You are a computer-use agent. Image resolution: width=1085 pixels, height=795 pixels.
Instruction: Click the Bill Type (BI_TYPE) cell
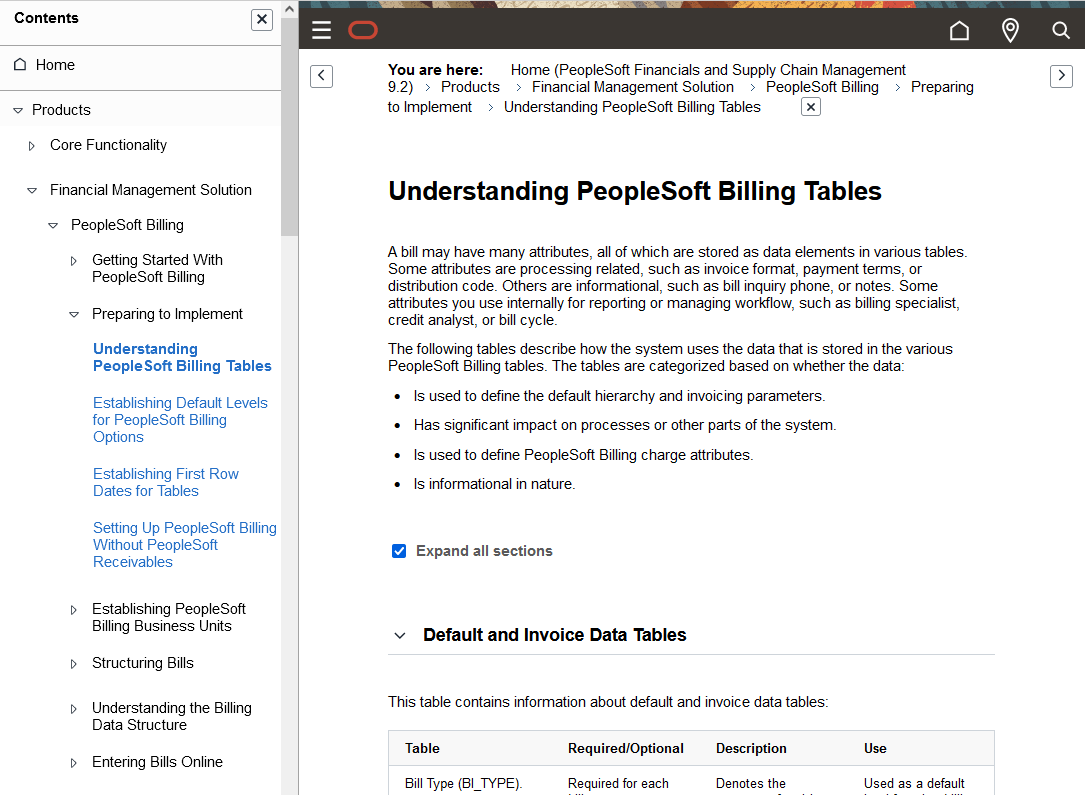(463, 783)
